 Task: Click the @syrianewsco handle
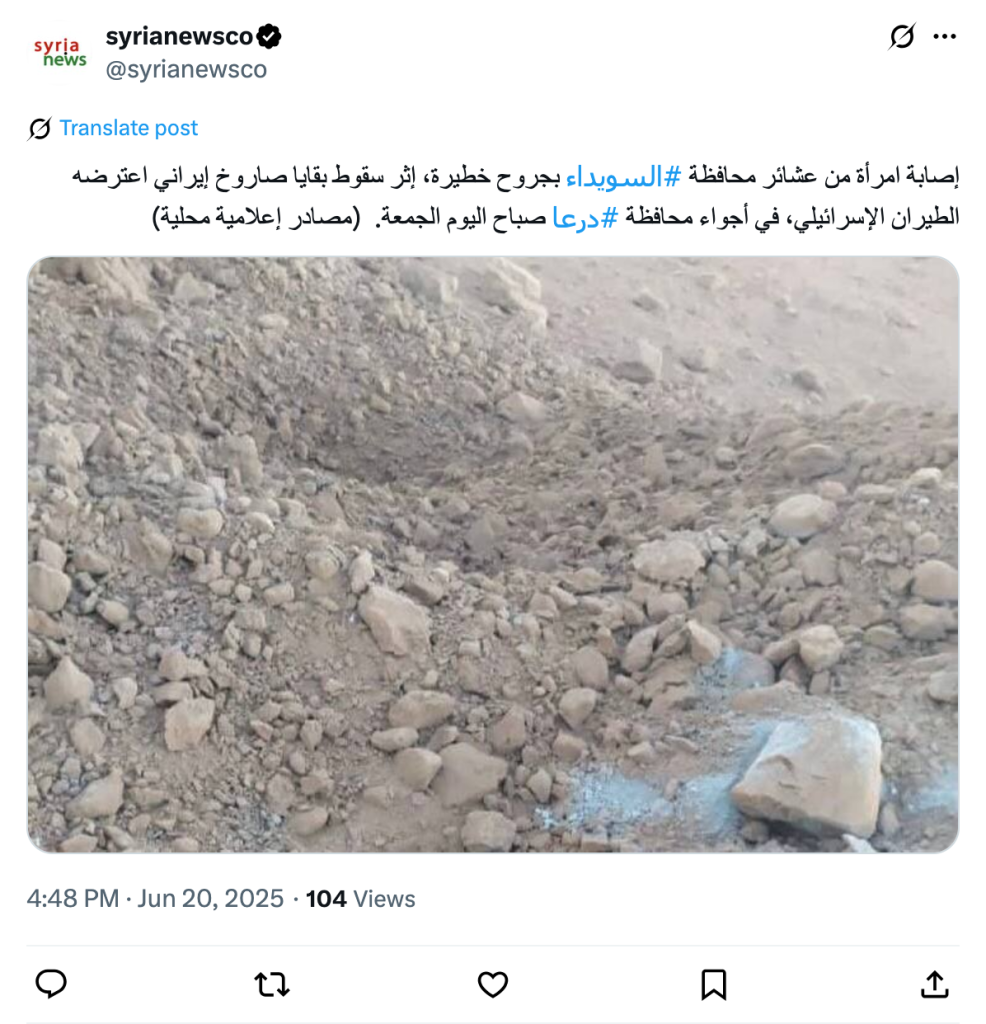pos(186,69)
